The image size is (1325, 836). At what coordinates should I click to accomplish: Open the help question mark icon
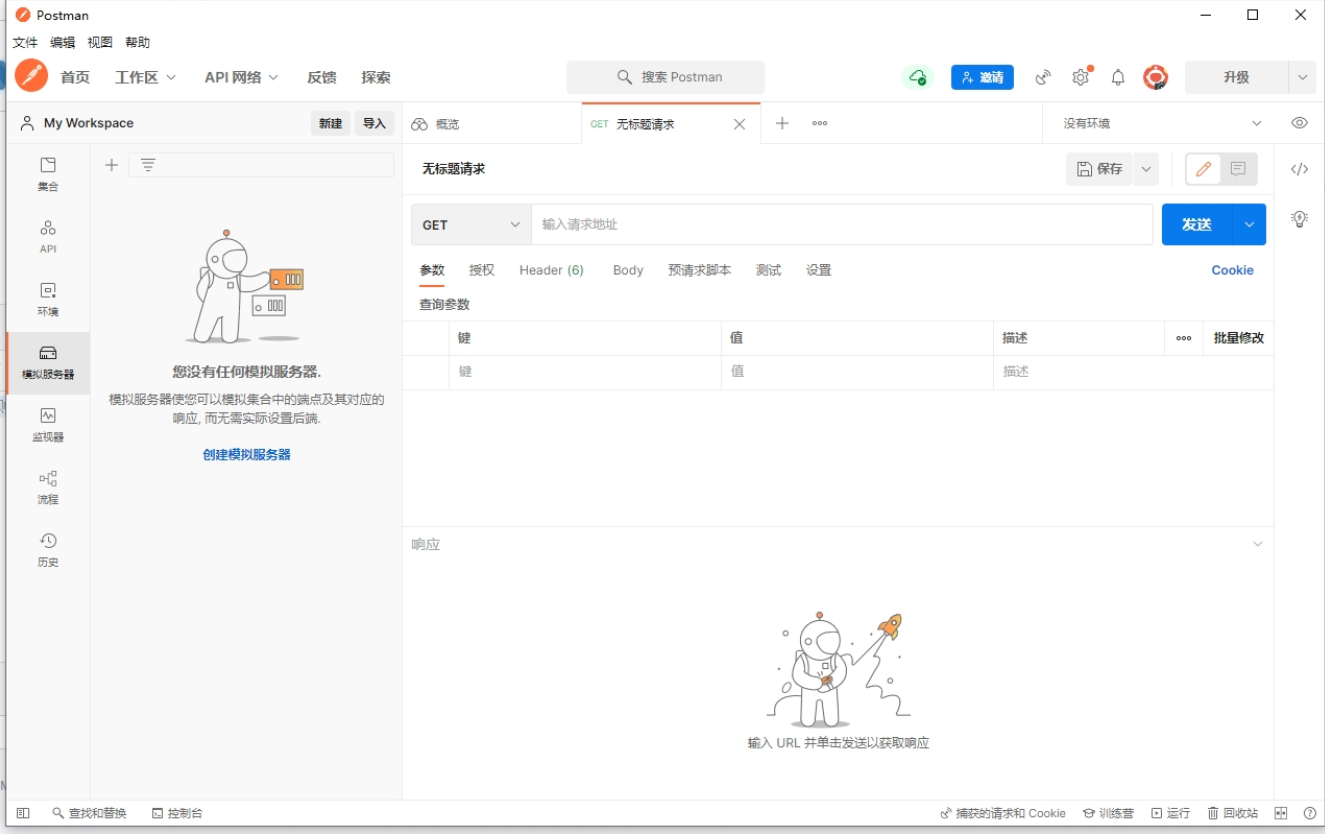[x=1309, y=813]
